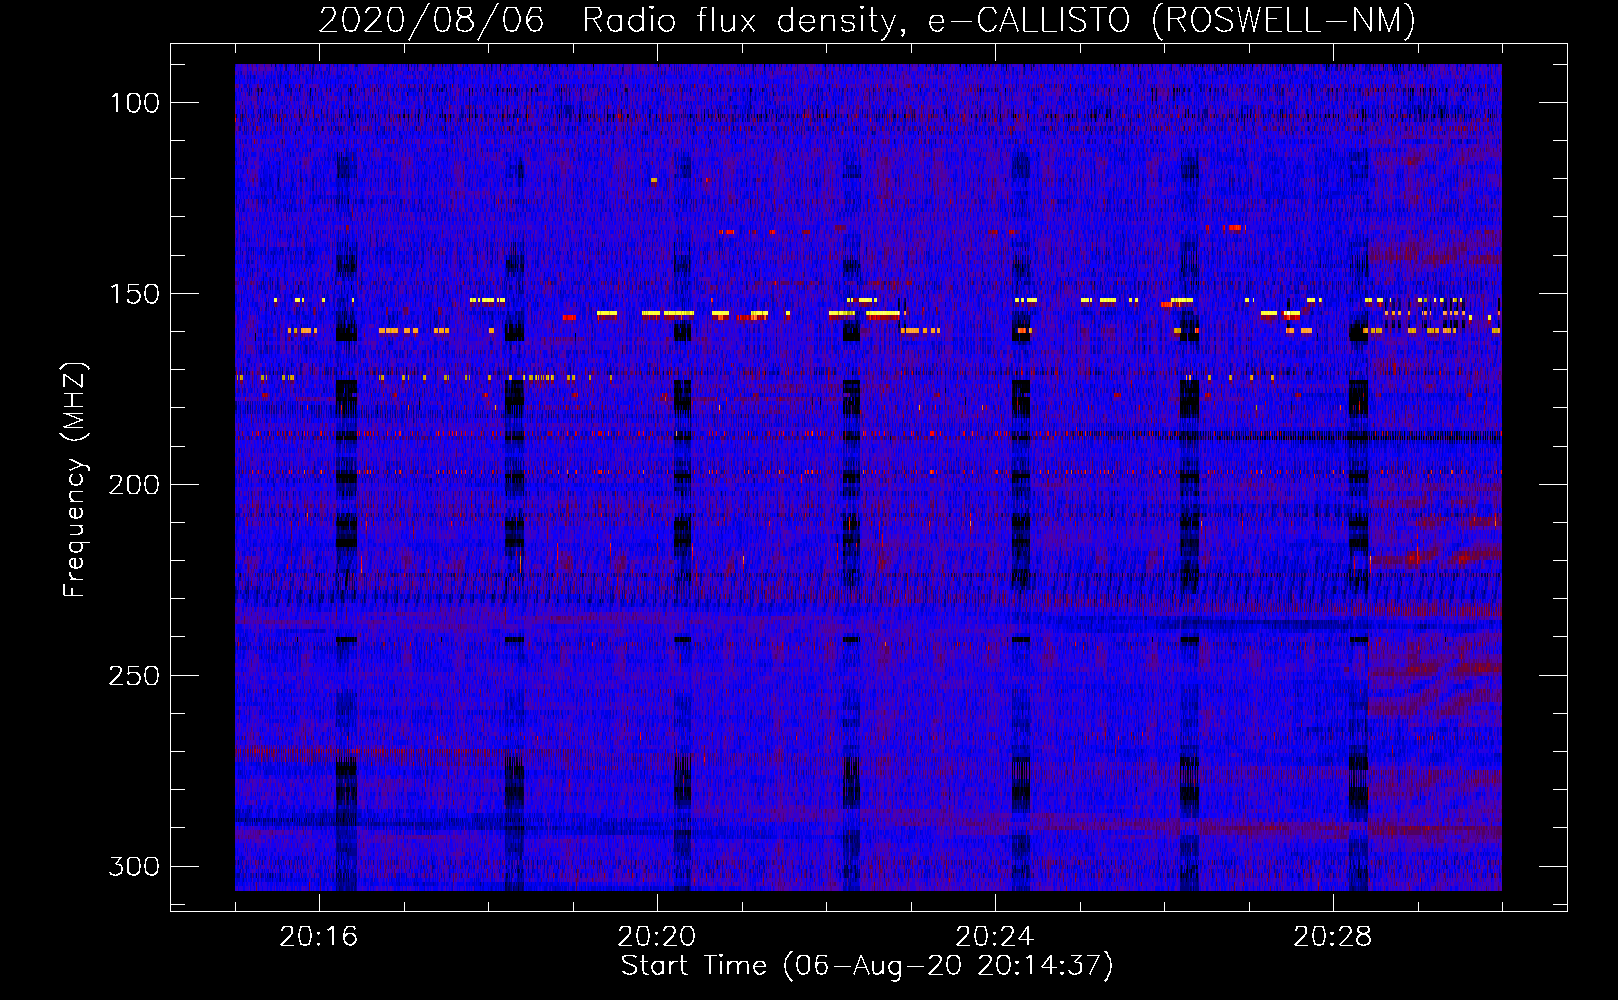Select the 200 frequency tick label

tap(134, 485)
